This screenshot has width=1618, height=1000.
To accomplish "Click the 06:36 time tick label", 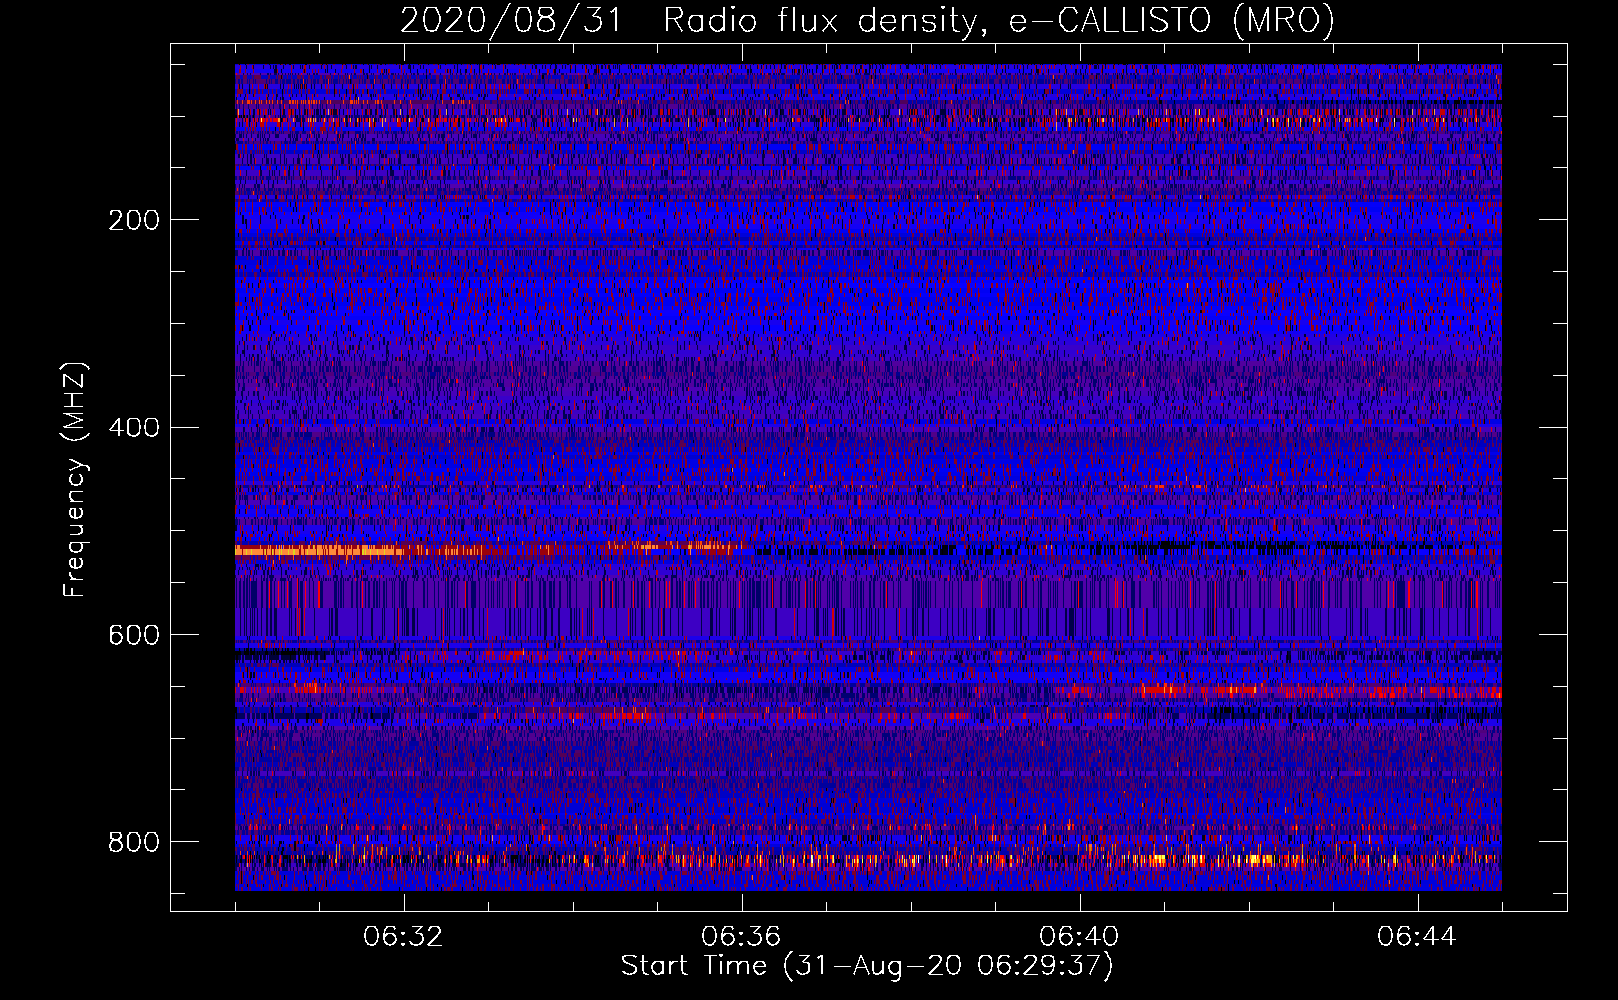I will [x=741, y=937].
